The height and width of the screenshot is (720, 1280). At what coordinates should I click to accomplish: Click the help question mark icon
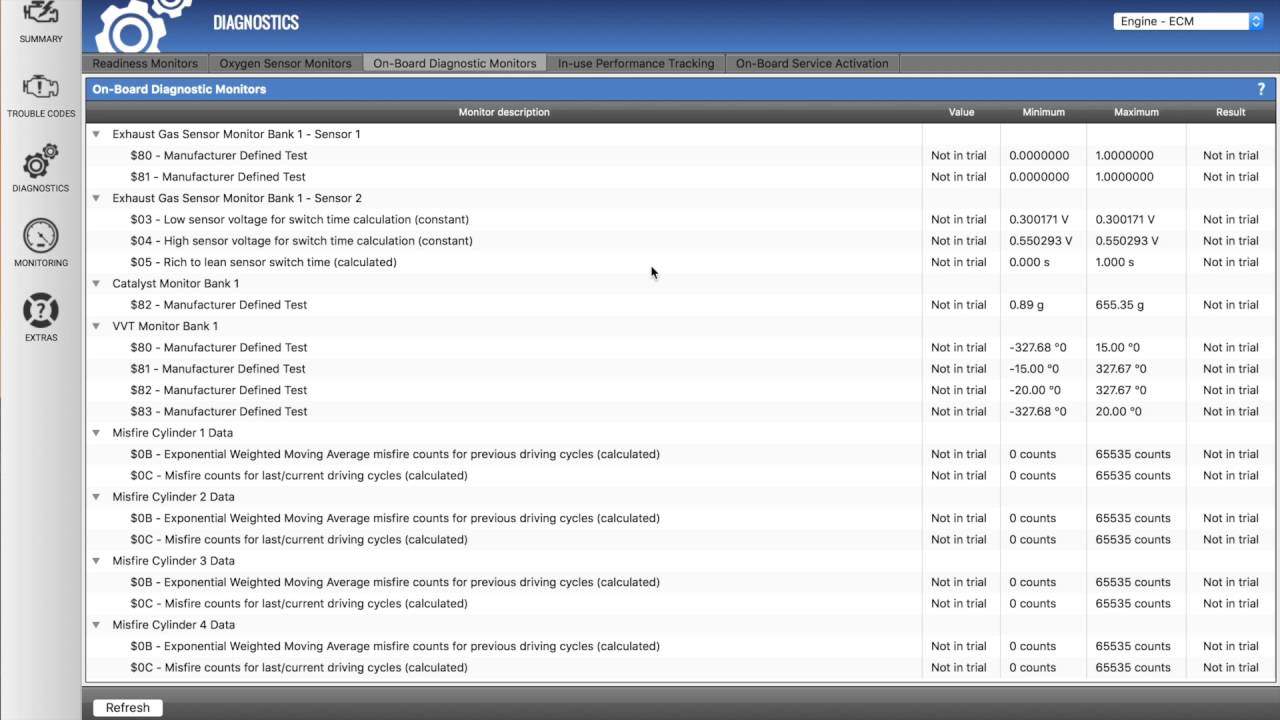click(1260, 89)
